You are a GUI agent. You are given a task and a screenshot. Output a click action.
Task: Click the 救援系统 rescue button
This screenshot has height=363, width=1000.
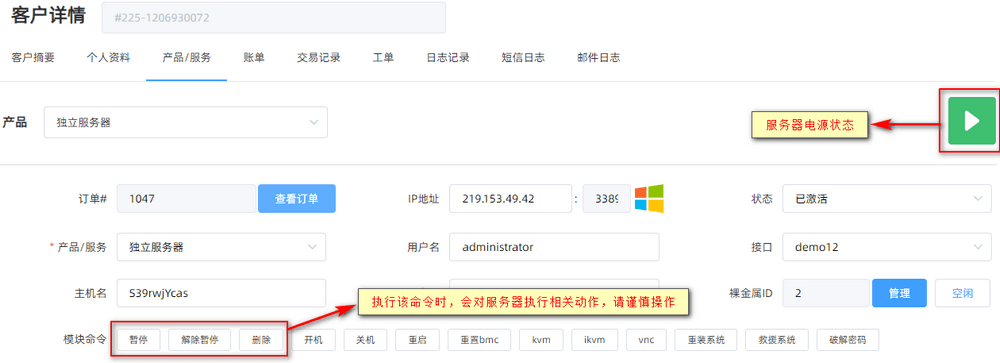pyautogui.click(x=776, y=340)
